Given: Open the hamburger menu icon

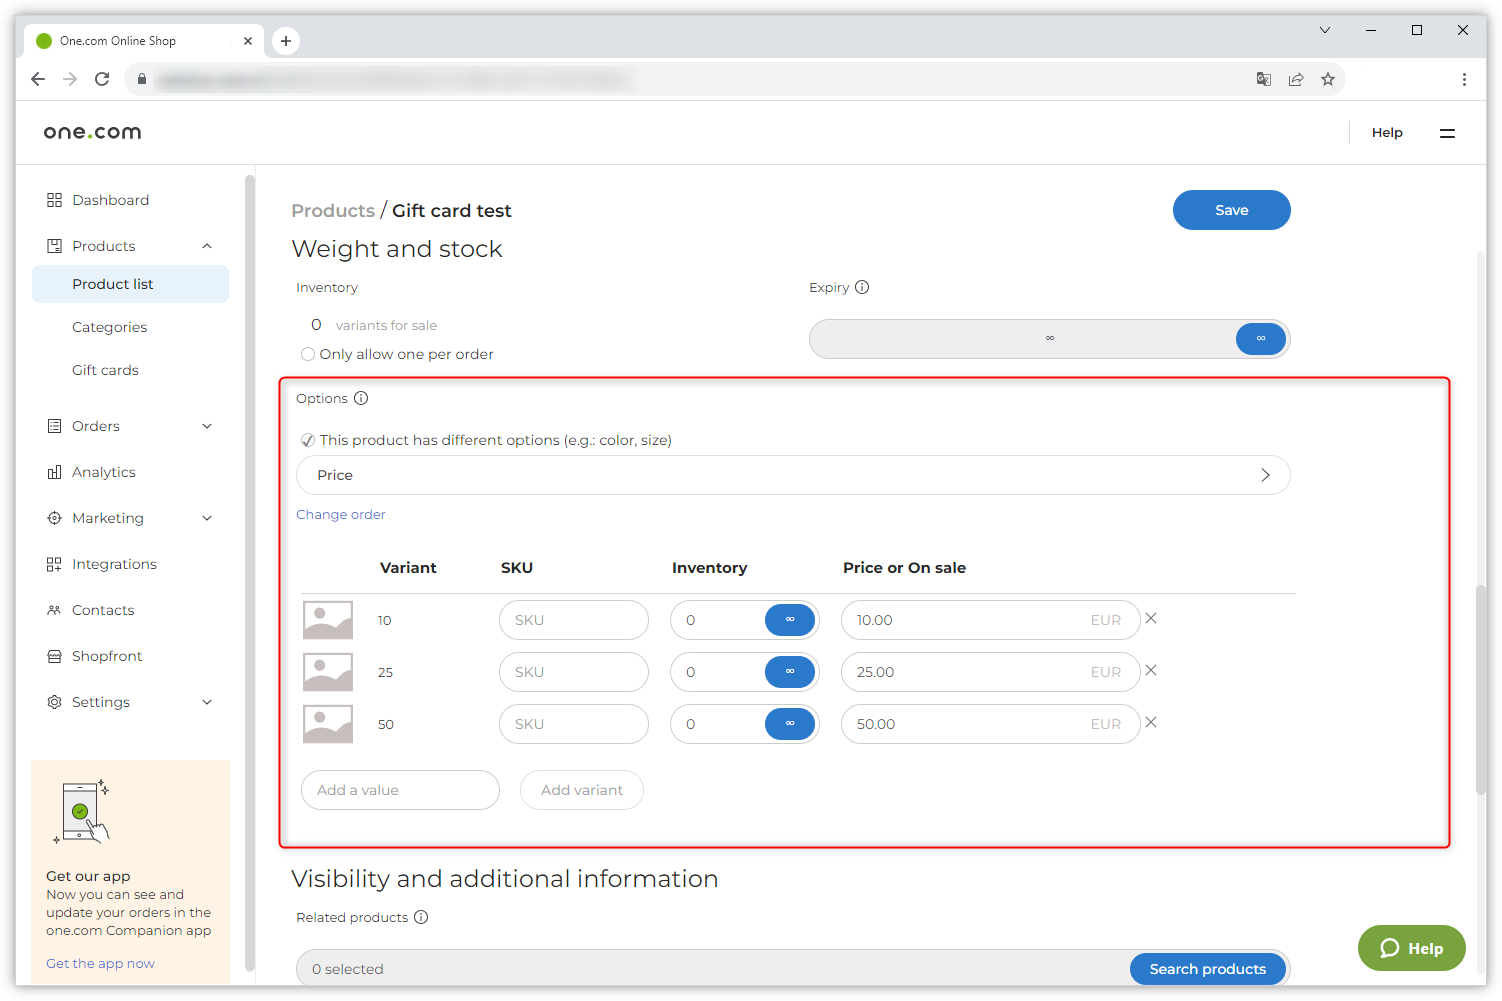Looking at the screenshot, I should point(1447,133).
